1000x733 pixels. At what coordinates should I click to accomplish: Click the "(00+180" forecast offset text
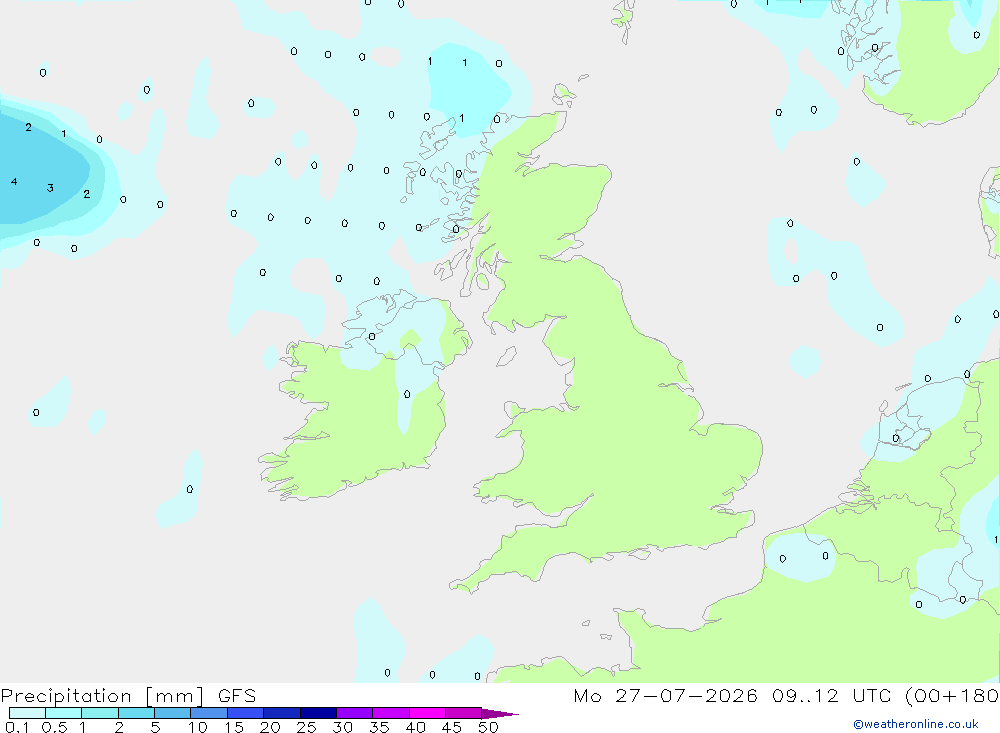[952, 696]
